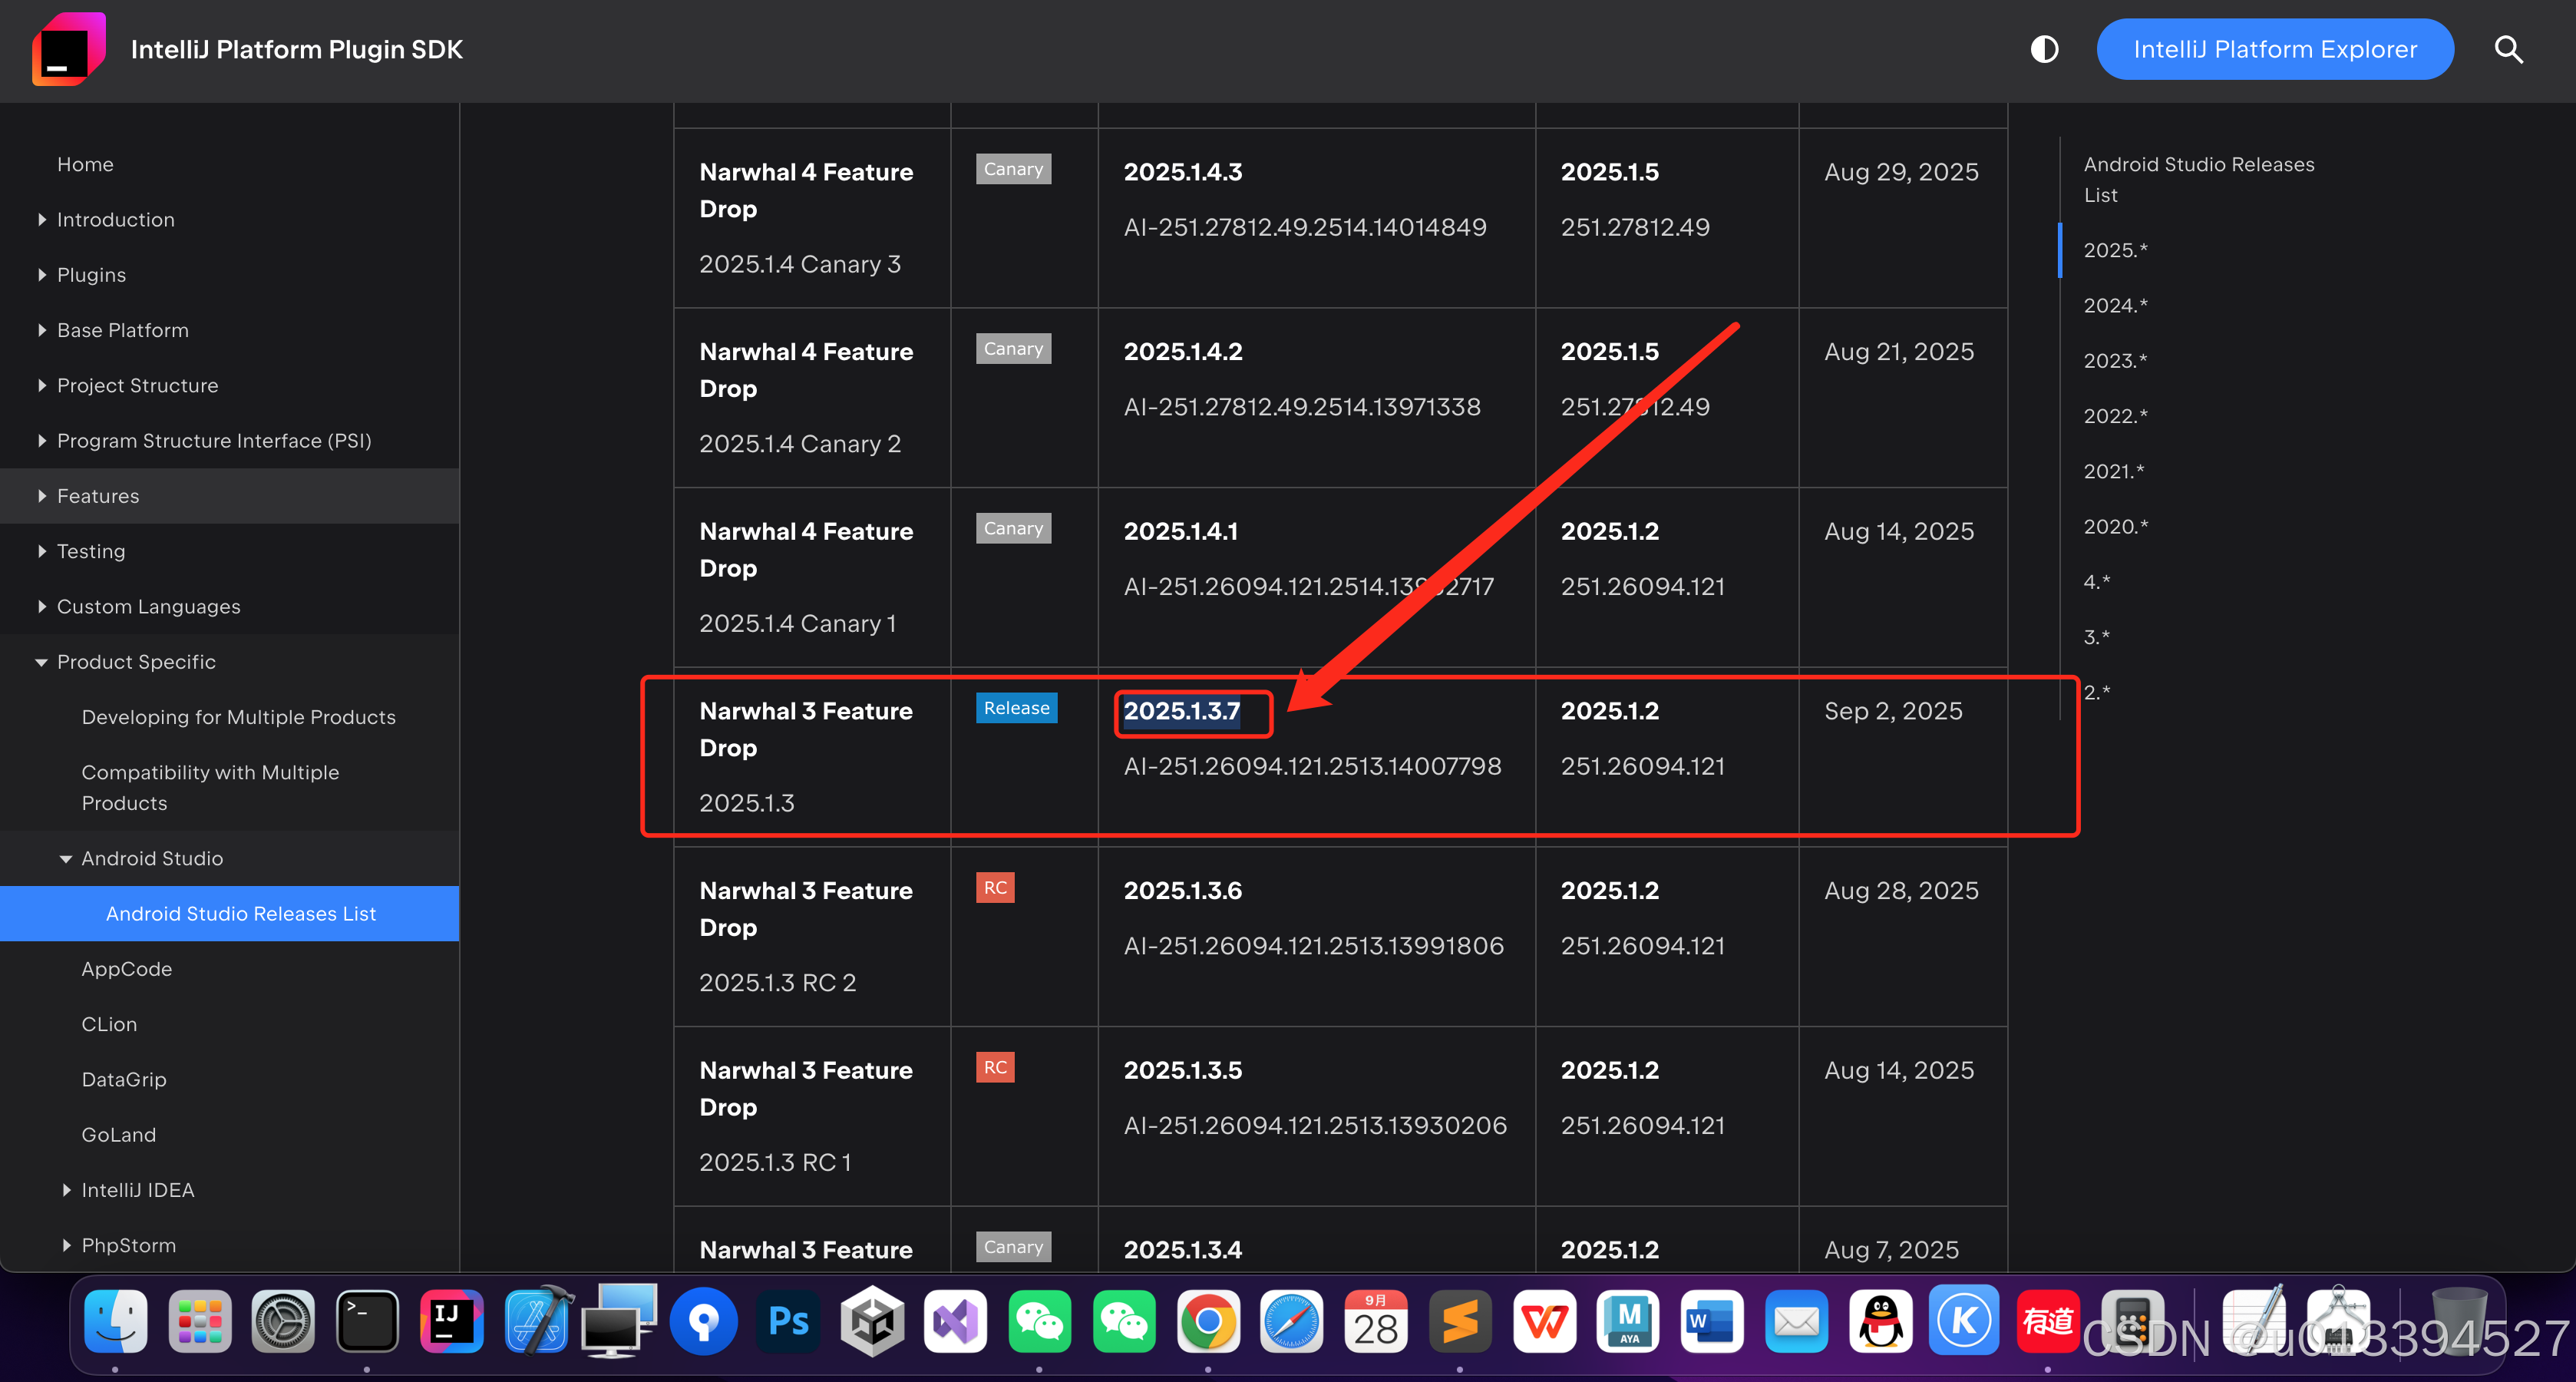The image size is (2576, 1382).
Task: Click the IntelliJ Platform Plugin SDK title
Action: [297, 49]
